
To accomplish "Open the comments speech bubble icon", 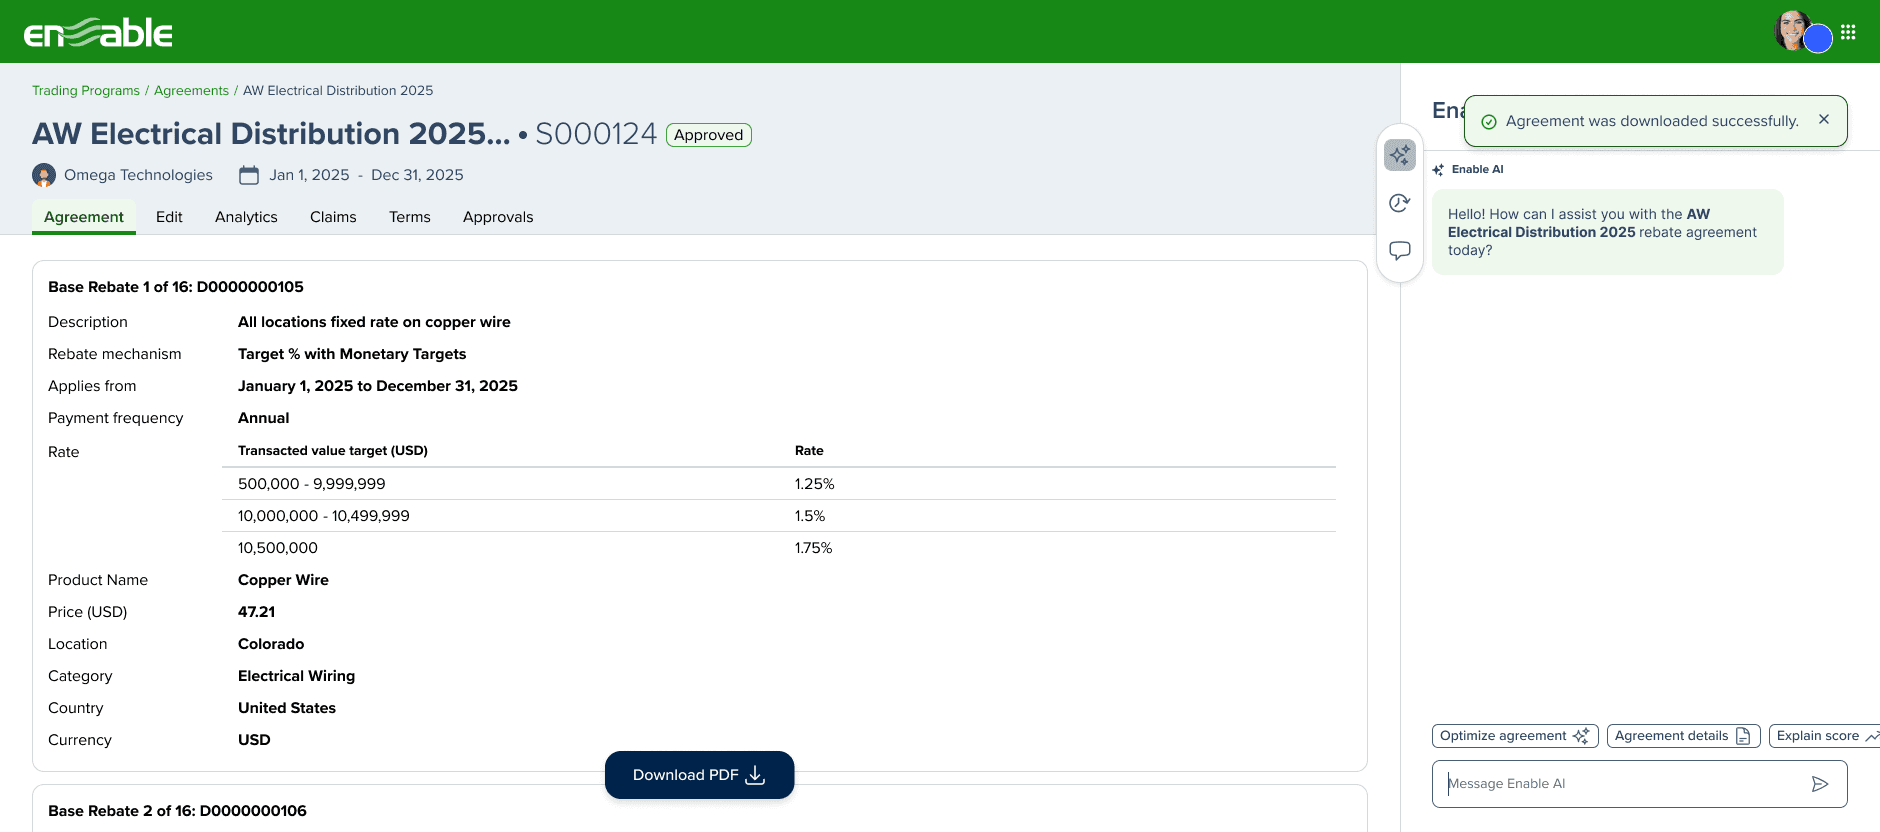I will pos(1400,250).
